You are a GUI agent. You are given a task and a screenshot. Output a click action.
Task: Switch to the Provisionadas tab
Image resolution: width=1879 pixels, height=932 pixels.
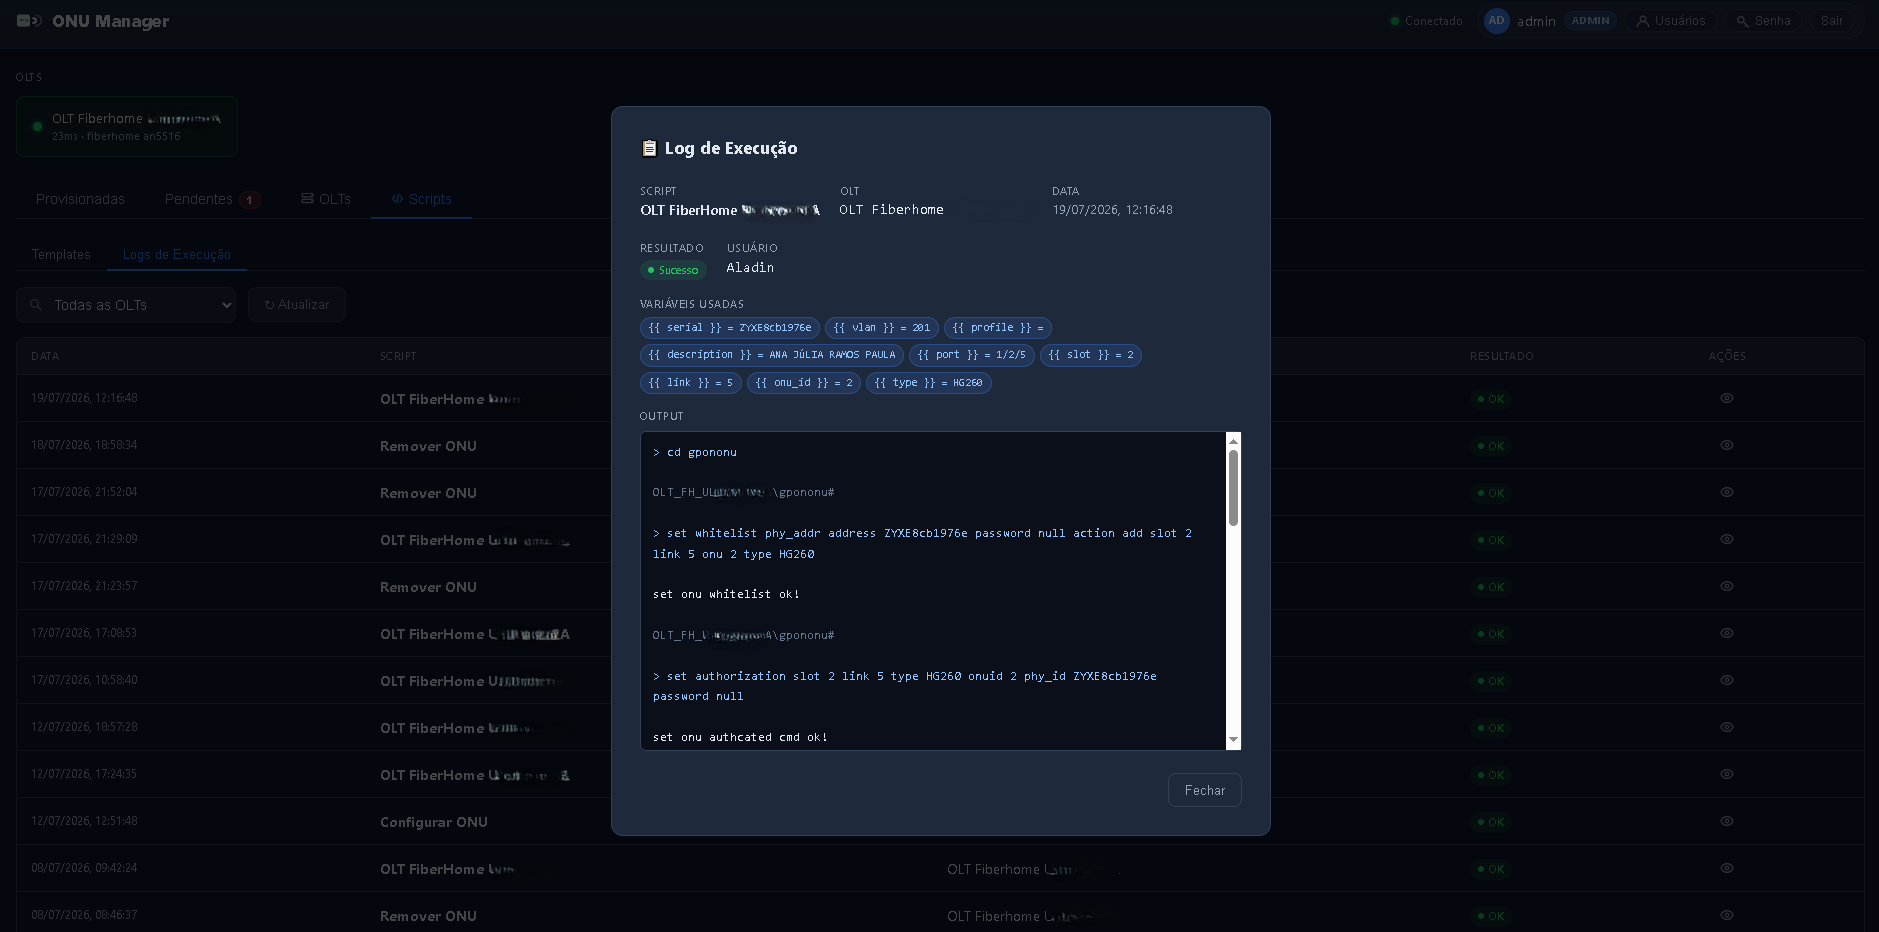80,199
